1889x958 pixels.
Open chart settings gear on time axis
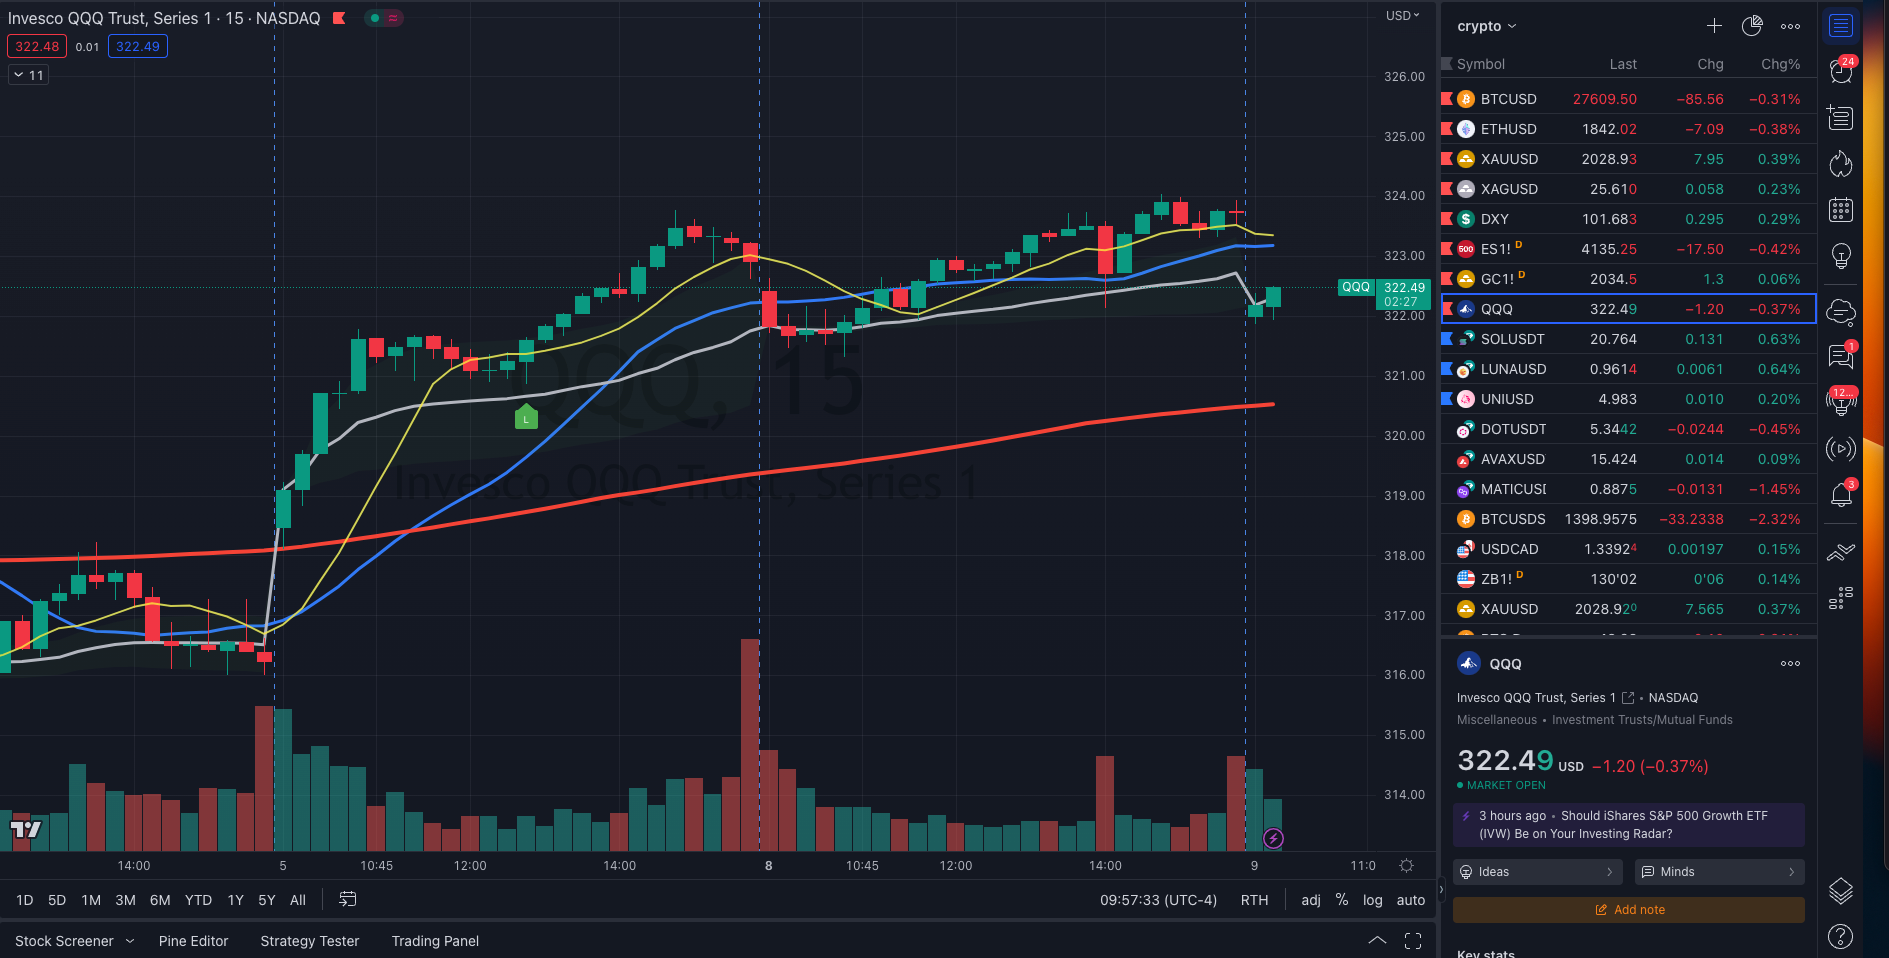click(x=1406, y=866)
